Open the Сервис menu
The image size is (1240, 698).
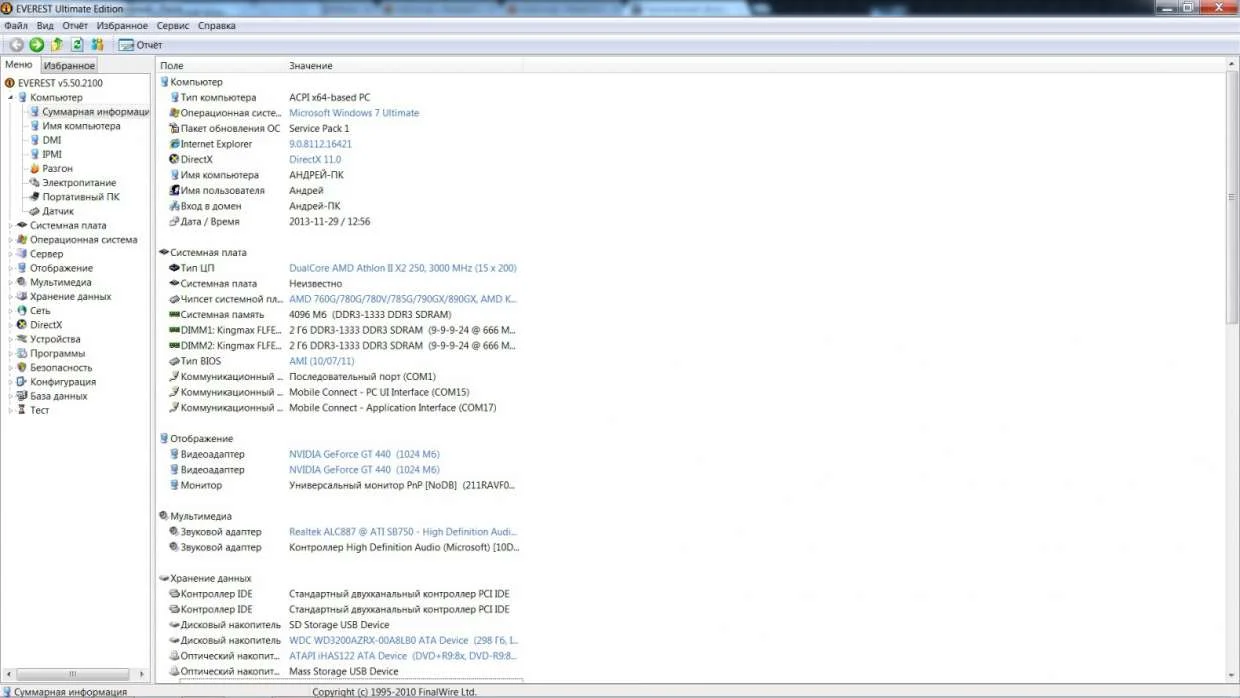tap(173, 26)
